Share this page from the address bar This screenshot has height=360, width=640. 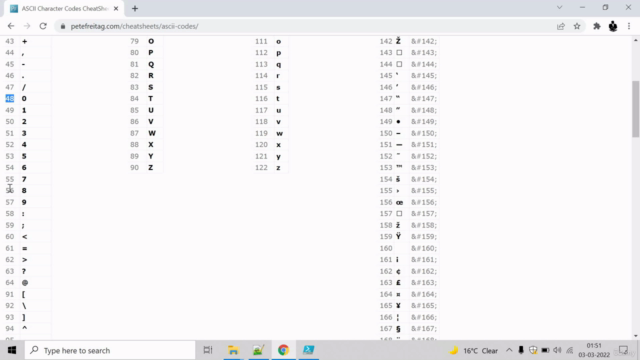point(561,26)
